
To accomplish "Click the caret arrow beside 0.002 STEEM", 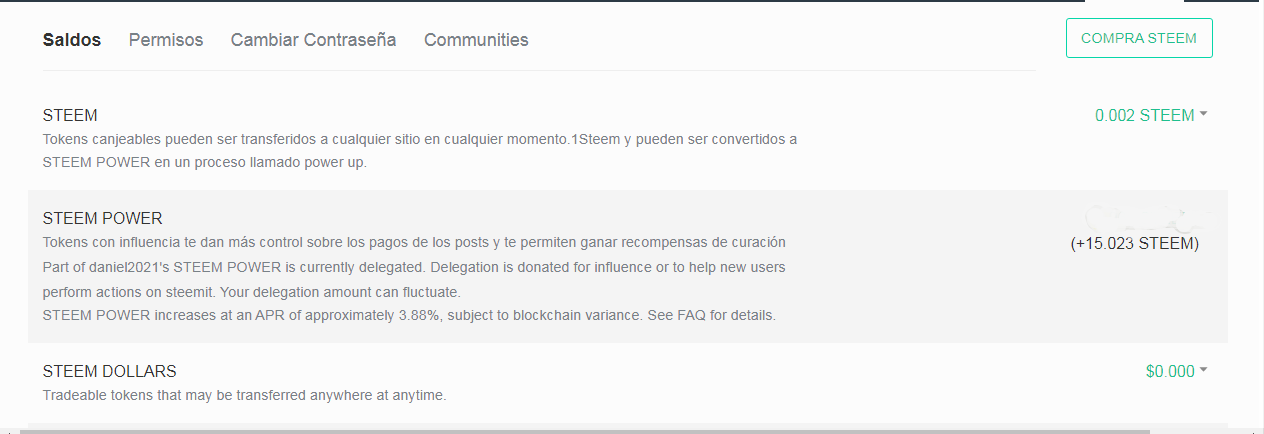I will [x=1203, y=115].
